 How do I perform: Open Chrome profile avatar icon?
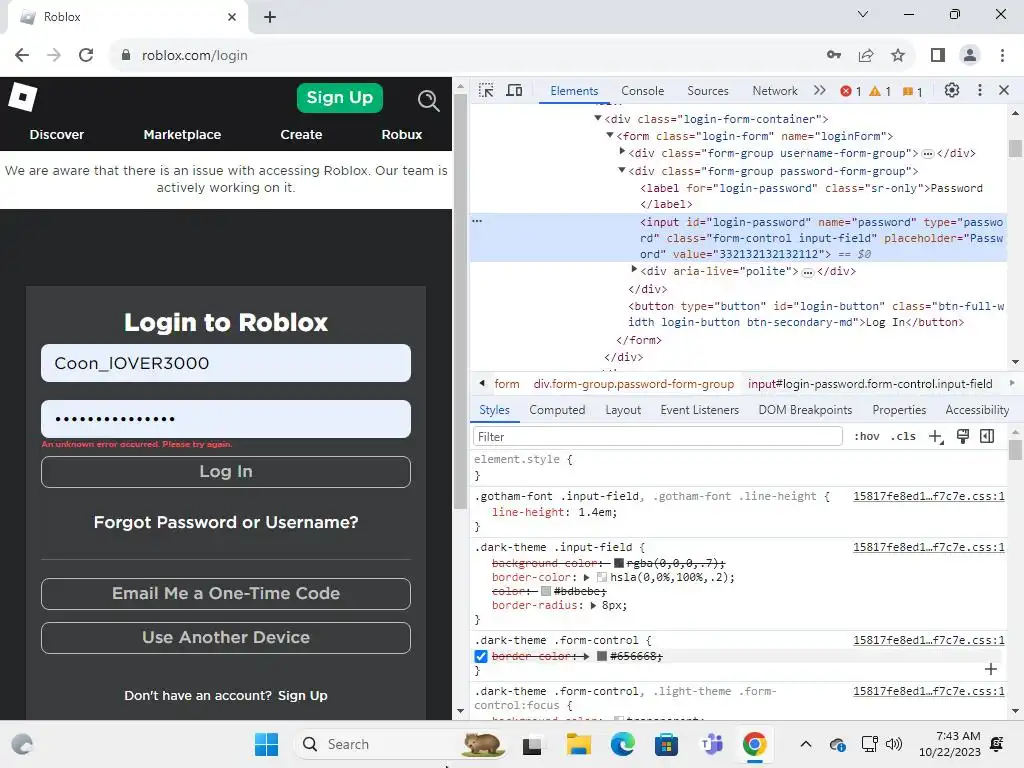[970, 55]
